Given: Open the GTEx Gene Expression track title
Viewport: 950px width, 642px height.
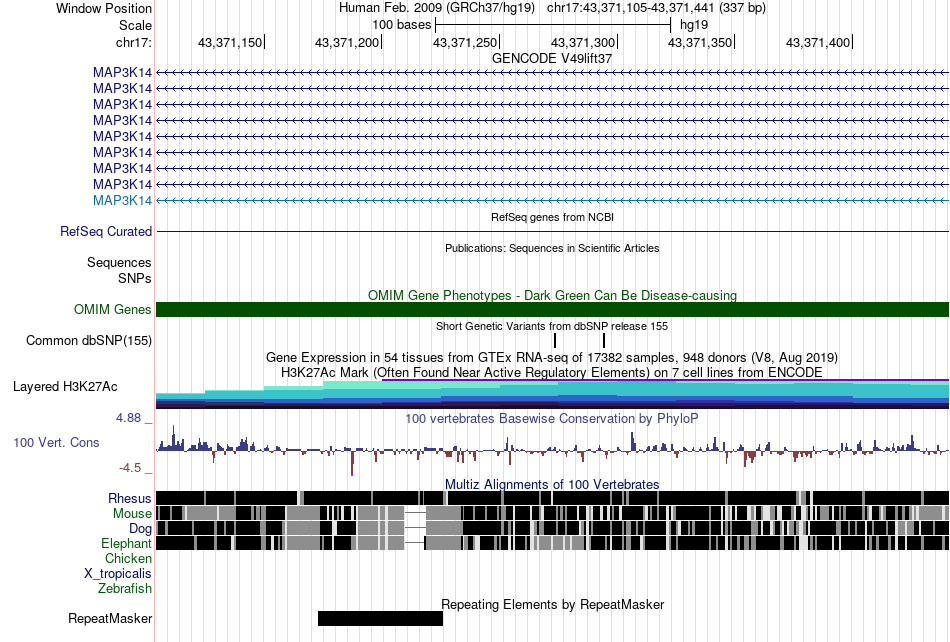Looking at the screenshot, I should tap(552, 357).
